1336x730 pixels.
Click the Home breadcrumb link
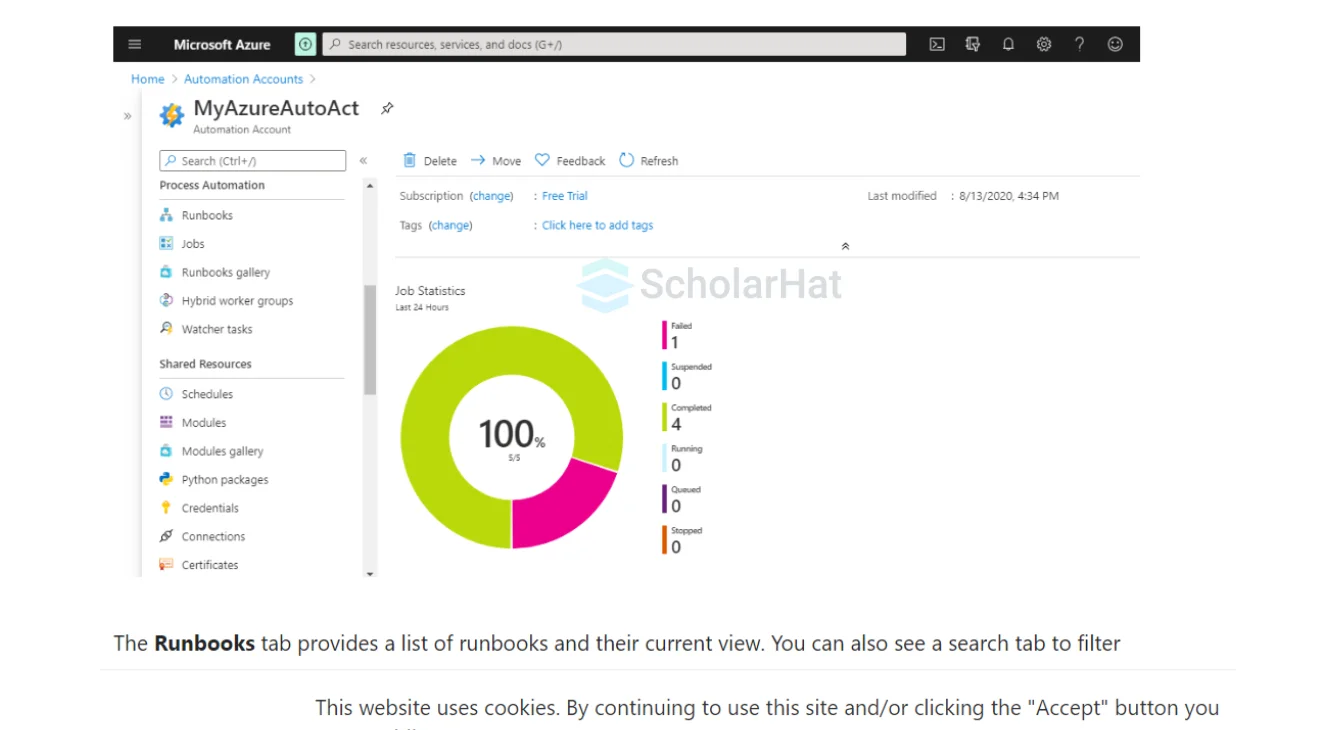click(x=148, y=79)
